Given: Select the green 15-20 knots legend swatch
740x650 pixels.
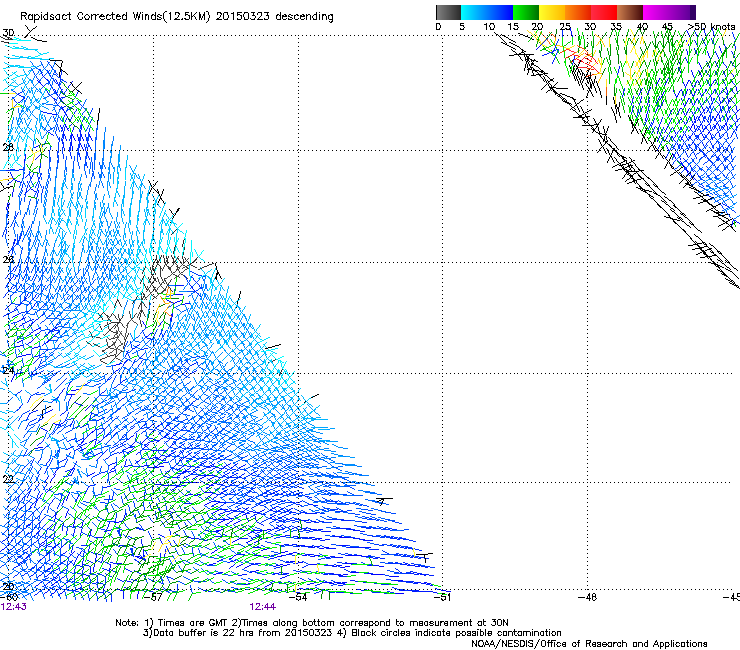Looking at the screenshot, I should tap(526, 12).
